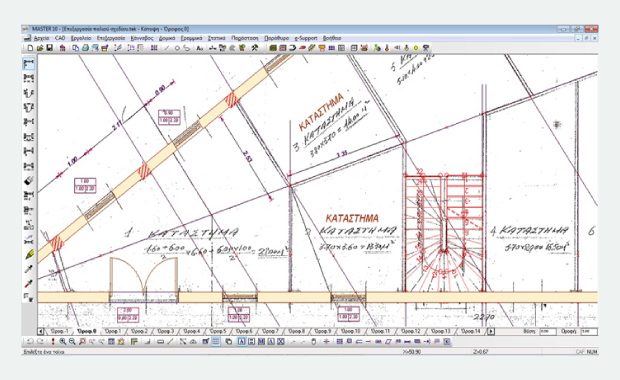
Task: Click the red zoom window magnifier icon
Action: 82,342
